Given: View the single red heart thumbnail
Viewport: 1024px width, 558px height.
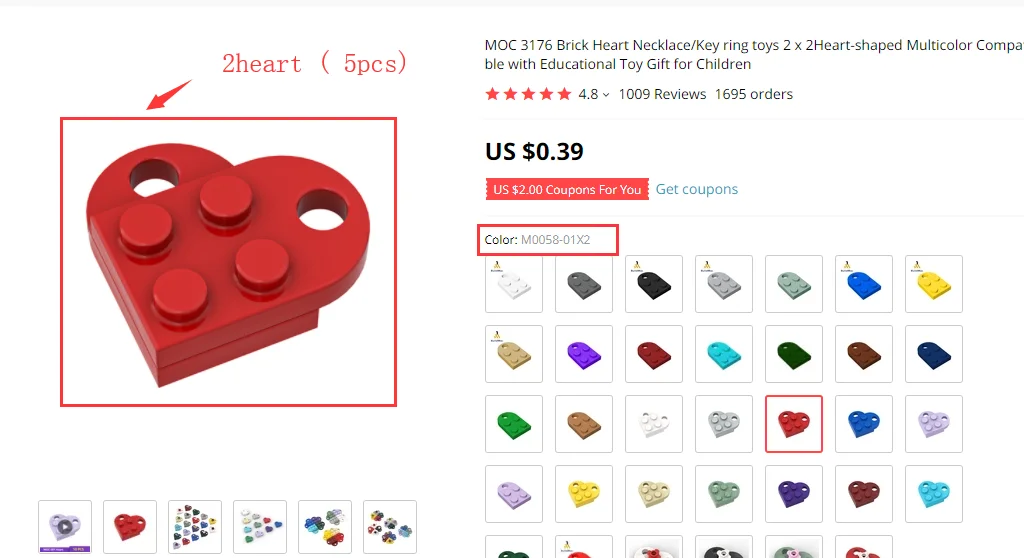Looking at the screenshot, I should pyautogui.click(x=130, y=527).
